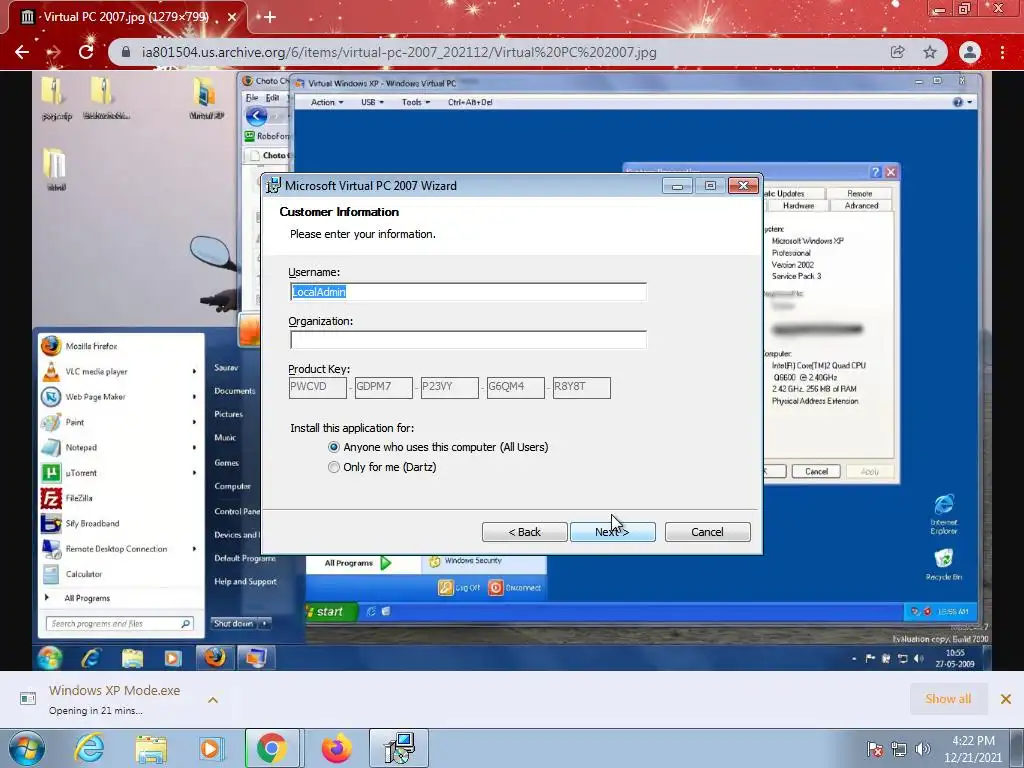This screenshot has width=1024, height=768.
Task: Click Show all downloads
Action: click(948, 699)
